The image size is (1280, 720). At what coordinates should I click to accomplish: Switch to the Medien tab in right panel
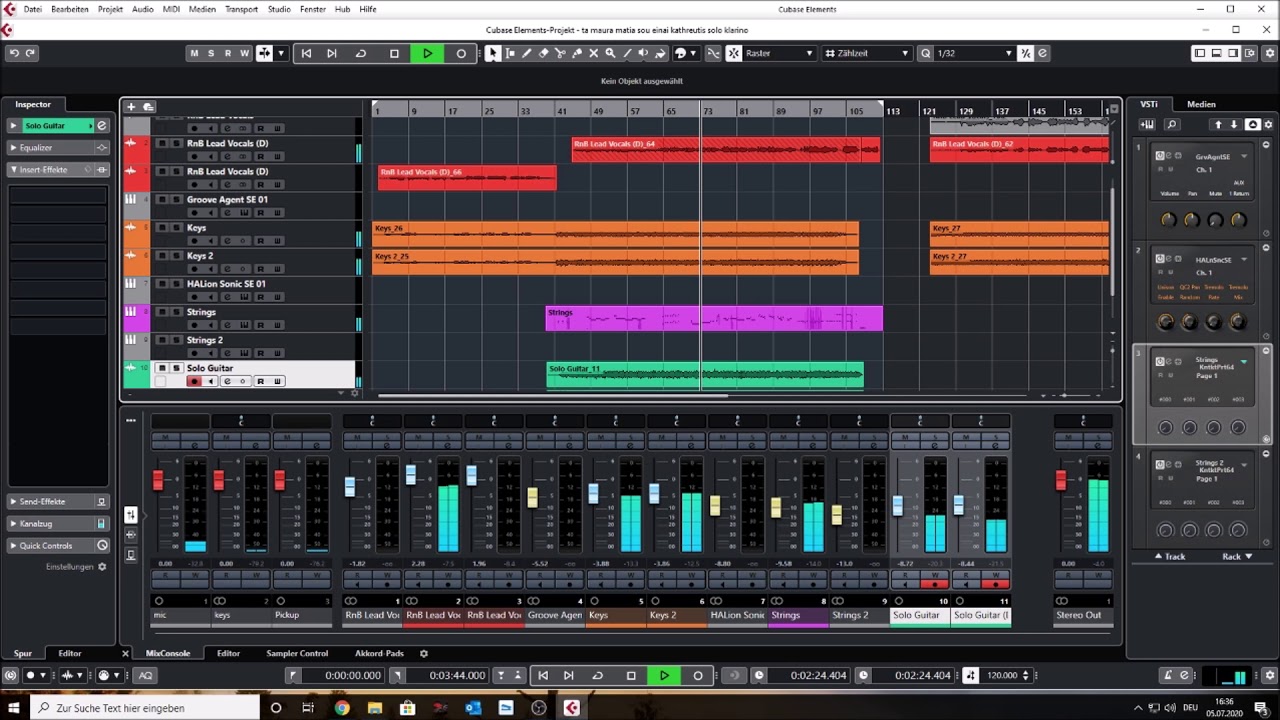tap(1201, 104)
